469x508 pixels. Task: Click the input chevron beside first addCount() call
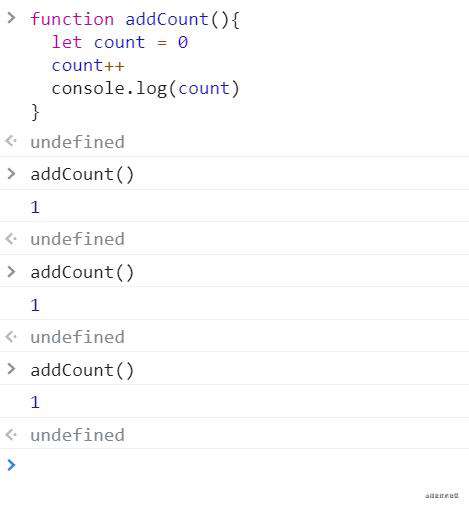click(11, 174)
